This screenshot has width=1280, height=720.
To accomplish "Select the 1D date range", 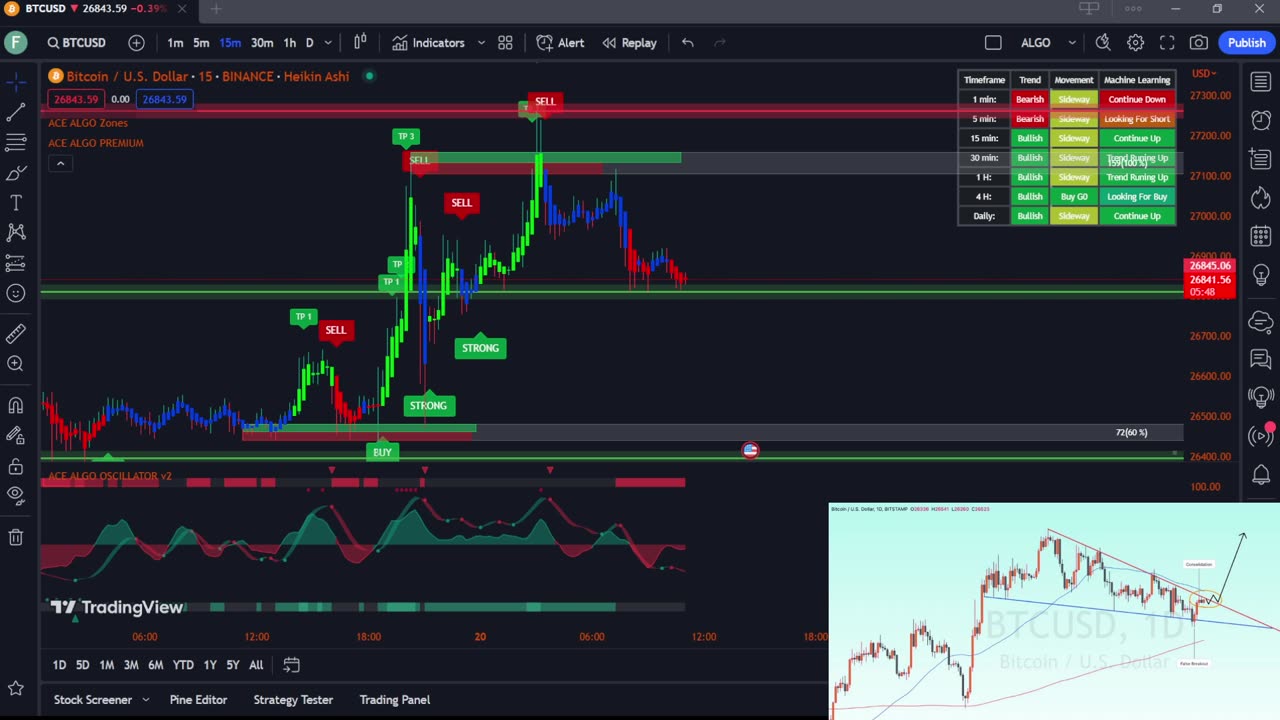I will pos(59,665).
